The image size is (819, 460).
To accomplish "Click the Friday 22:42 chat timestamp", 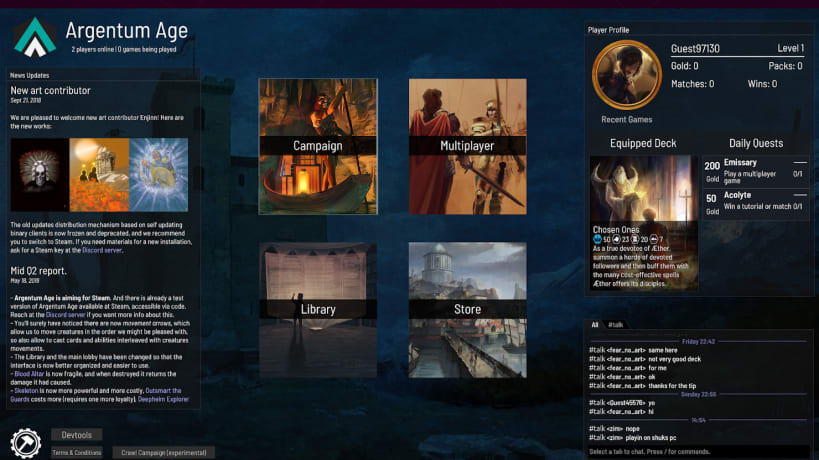I will point(698,341).
